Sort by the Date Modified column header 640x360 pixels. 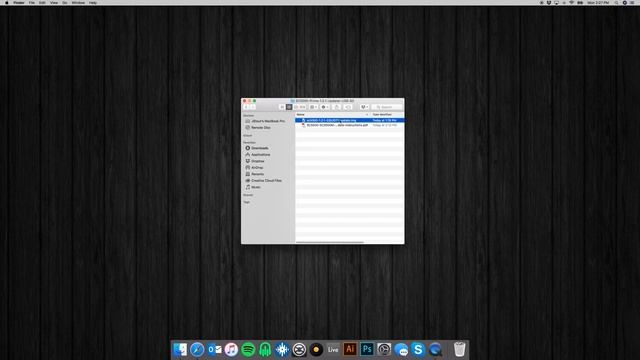point(387,115)
